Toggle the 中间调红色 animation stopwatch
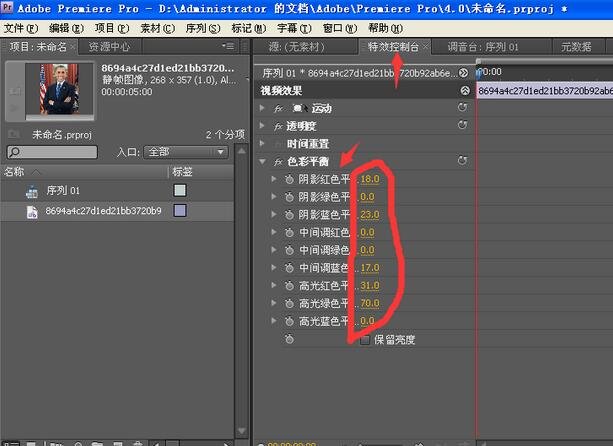Screen dimensions: 613x446 [289, 233]
